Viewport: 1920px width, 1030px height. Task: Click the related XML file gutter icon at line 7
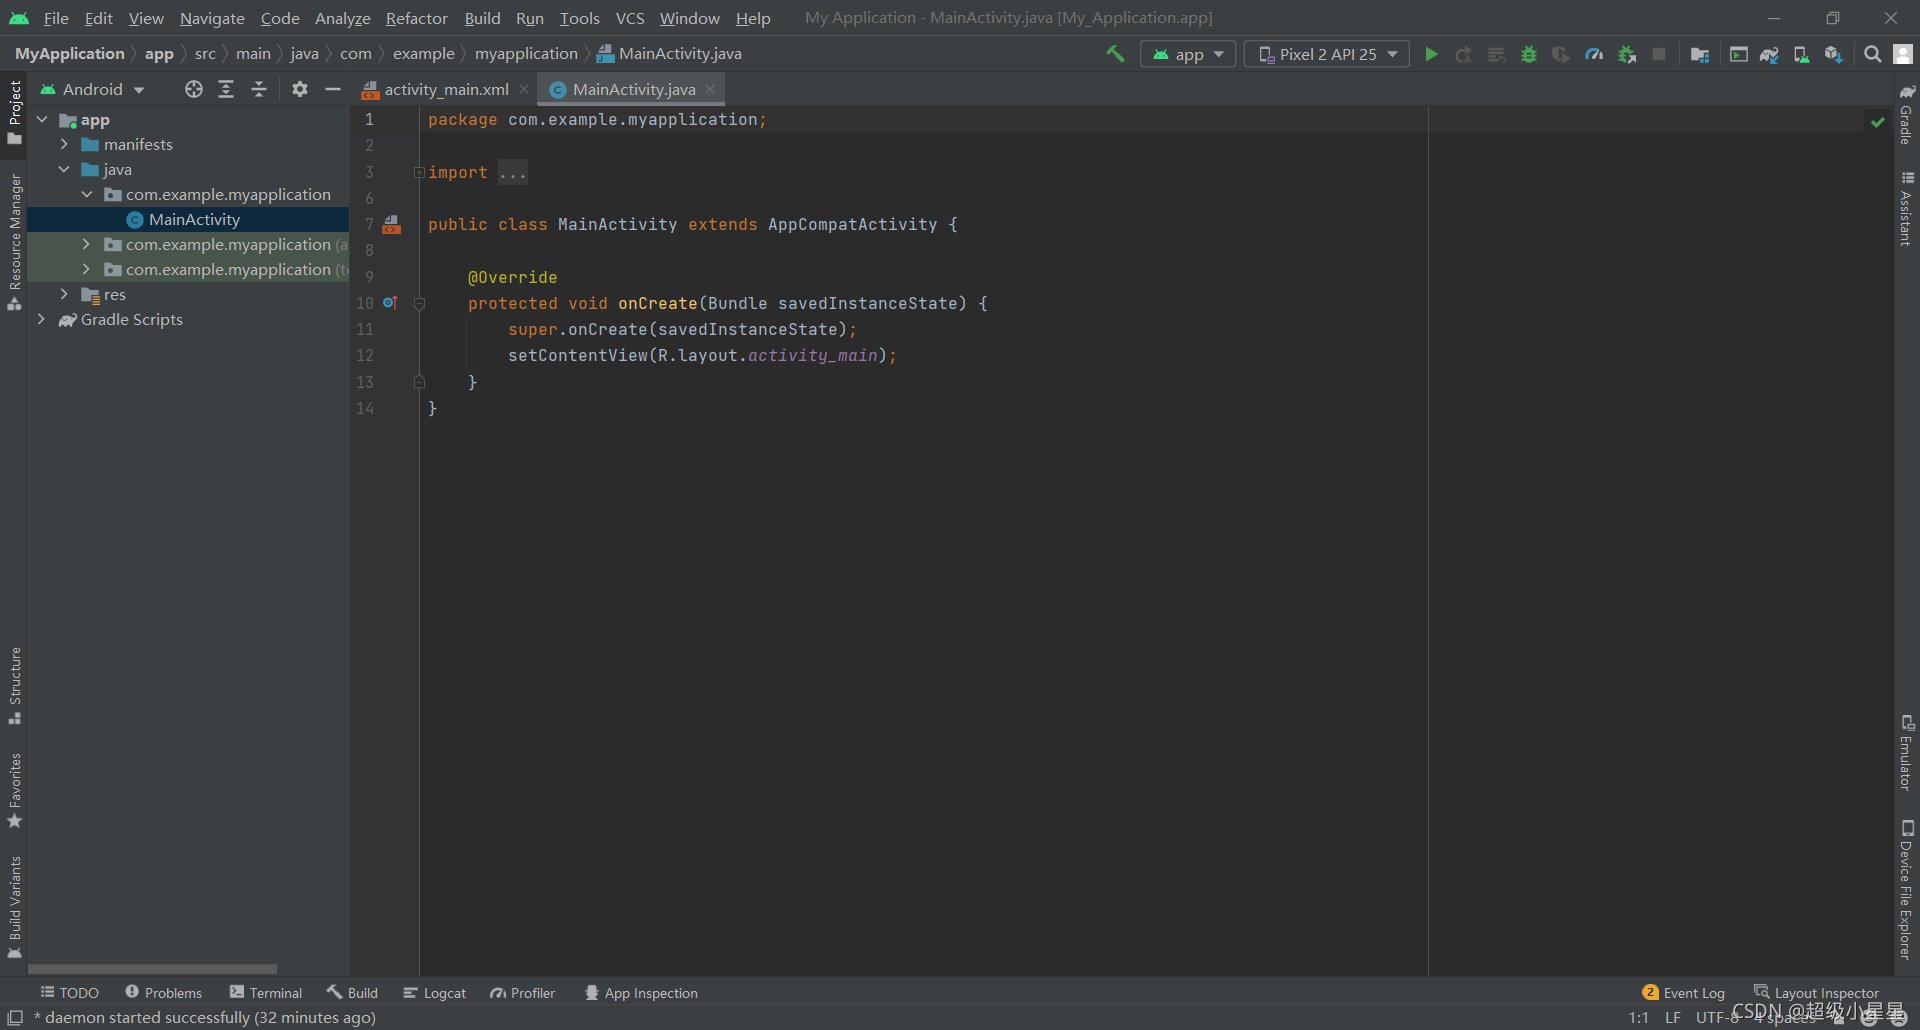(x=392, y=225)
